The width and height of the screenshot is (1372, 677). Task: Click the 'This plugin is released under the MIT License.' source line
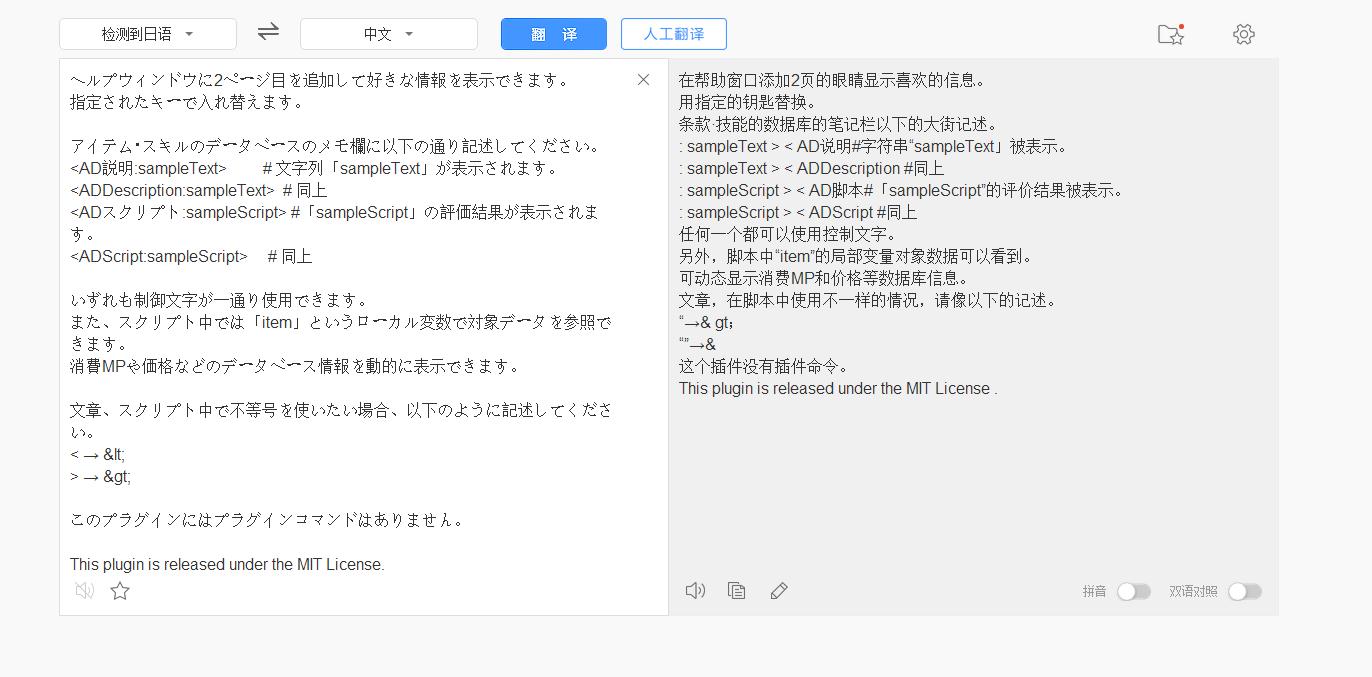tap(227, 564)
